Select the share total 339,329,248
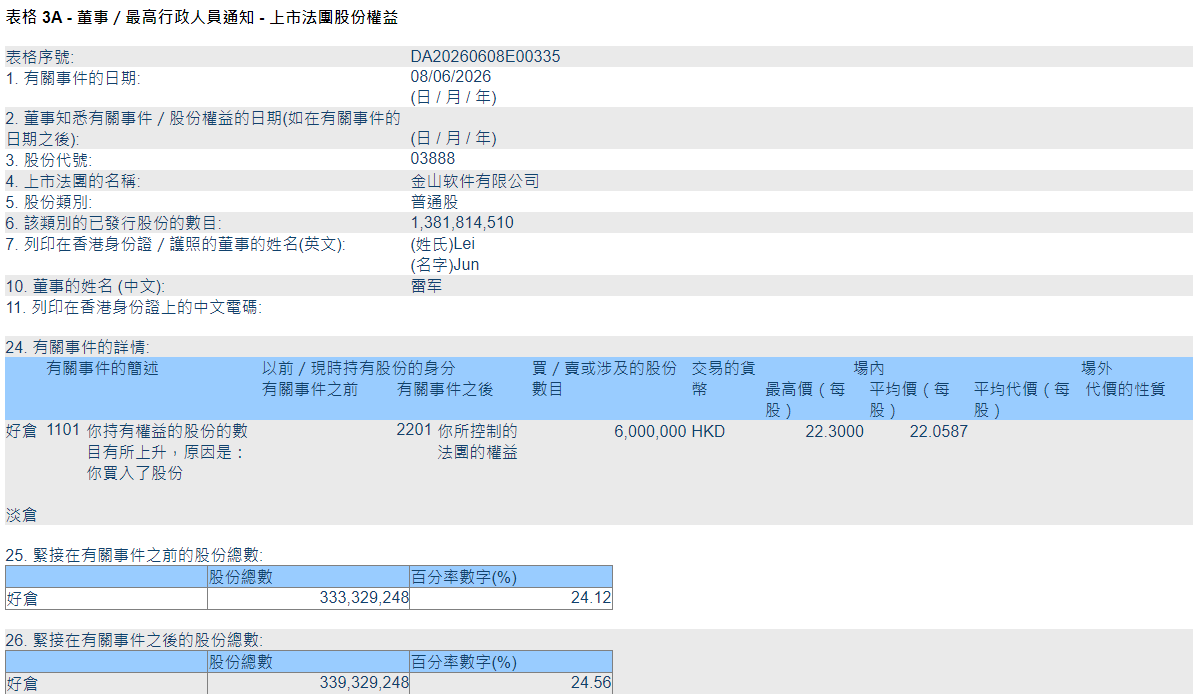The height and width of the screenshot is (694, 1193). pos(364,683)
